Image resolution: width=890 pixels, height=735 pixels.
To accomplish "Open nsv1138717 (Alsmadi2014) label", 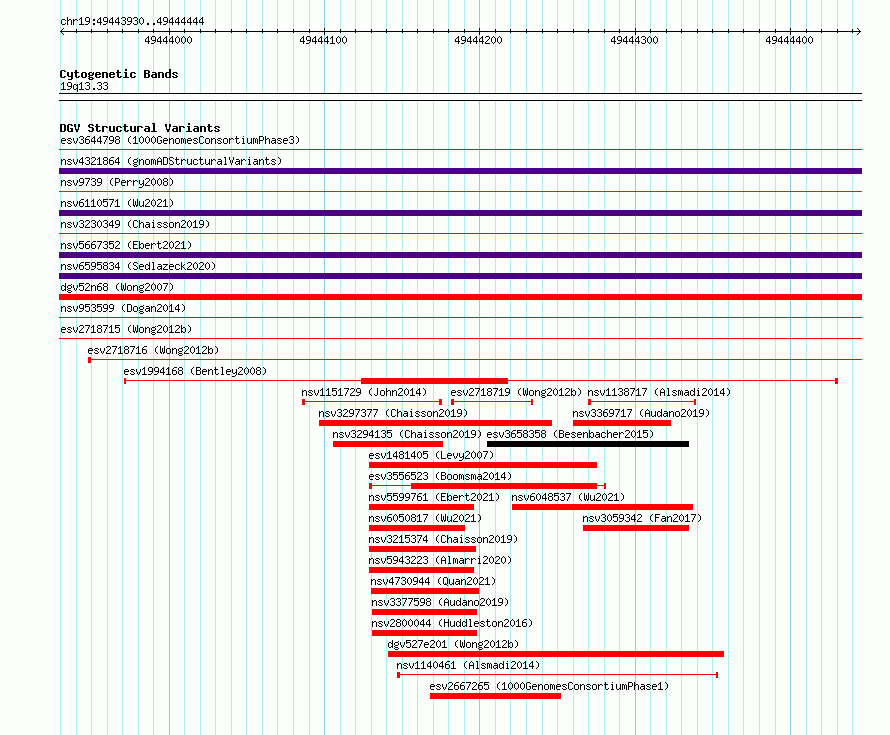I will point(659,392).
